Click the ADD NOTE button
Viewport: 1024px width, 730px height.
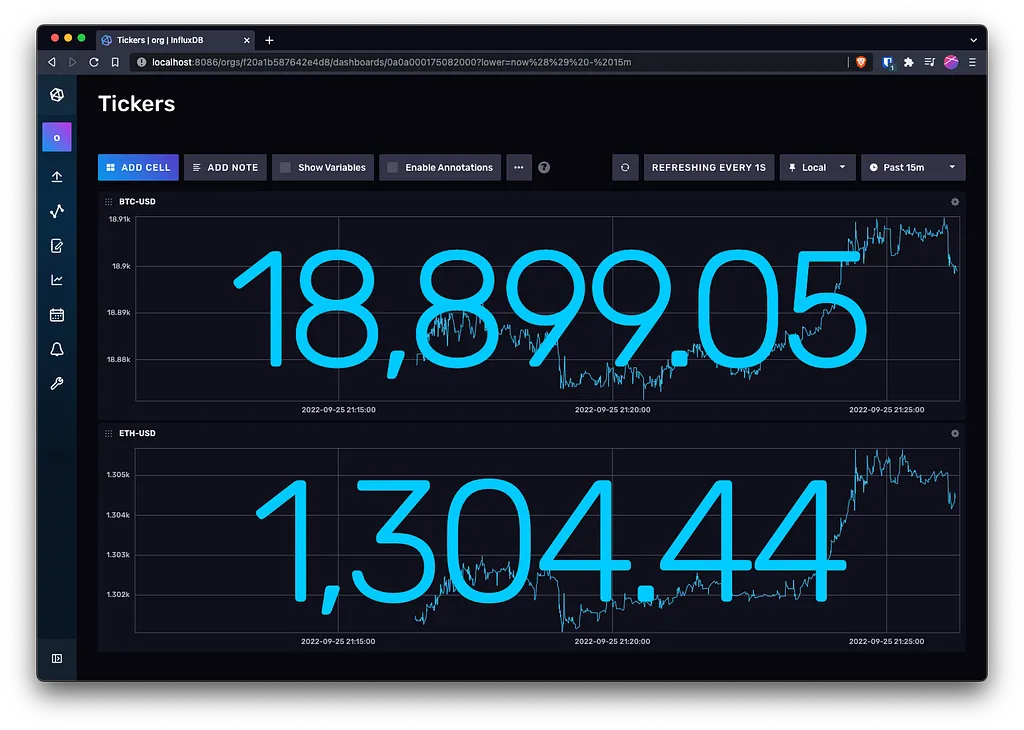[225, 168]
